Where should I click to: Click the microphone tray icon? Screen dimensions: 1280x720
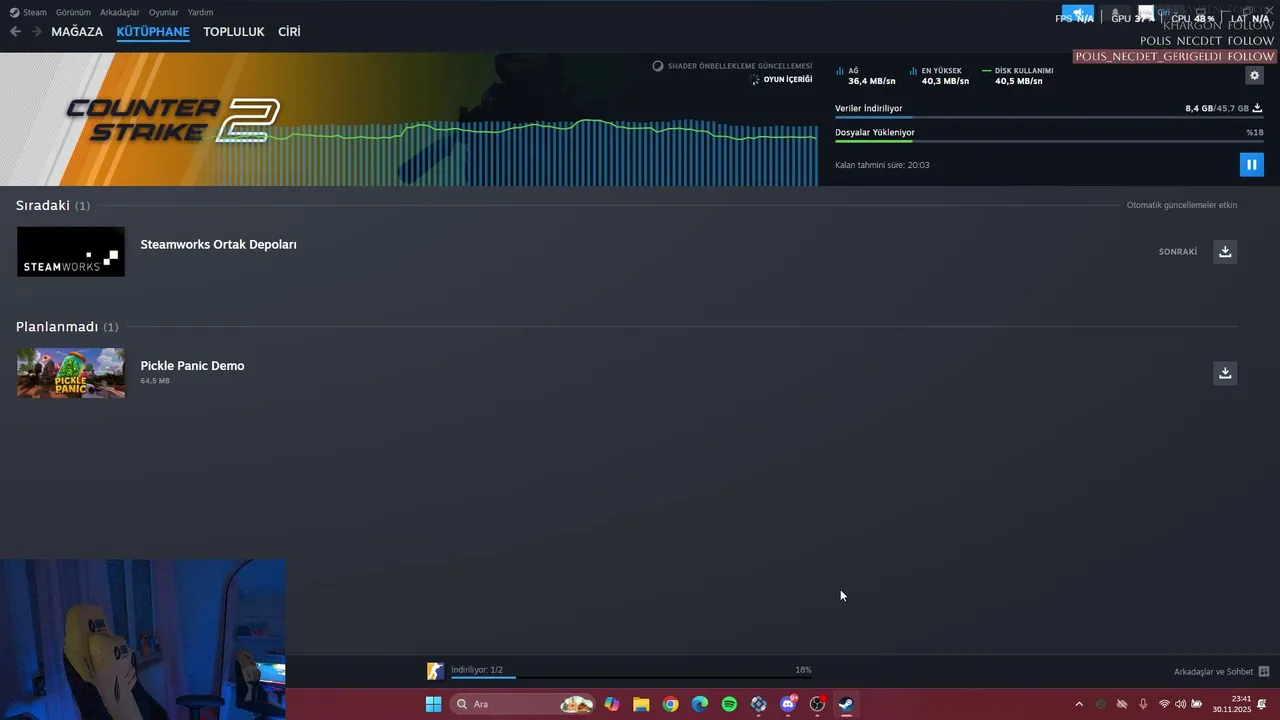point(1143,704)
